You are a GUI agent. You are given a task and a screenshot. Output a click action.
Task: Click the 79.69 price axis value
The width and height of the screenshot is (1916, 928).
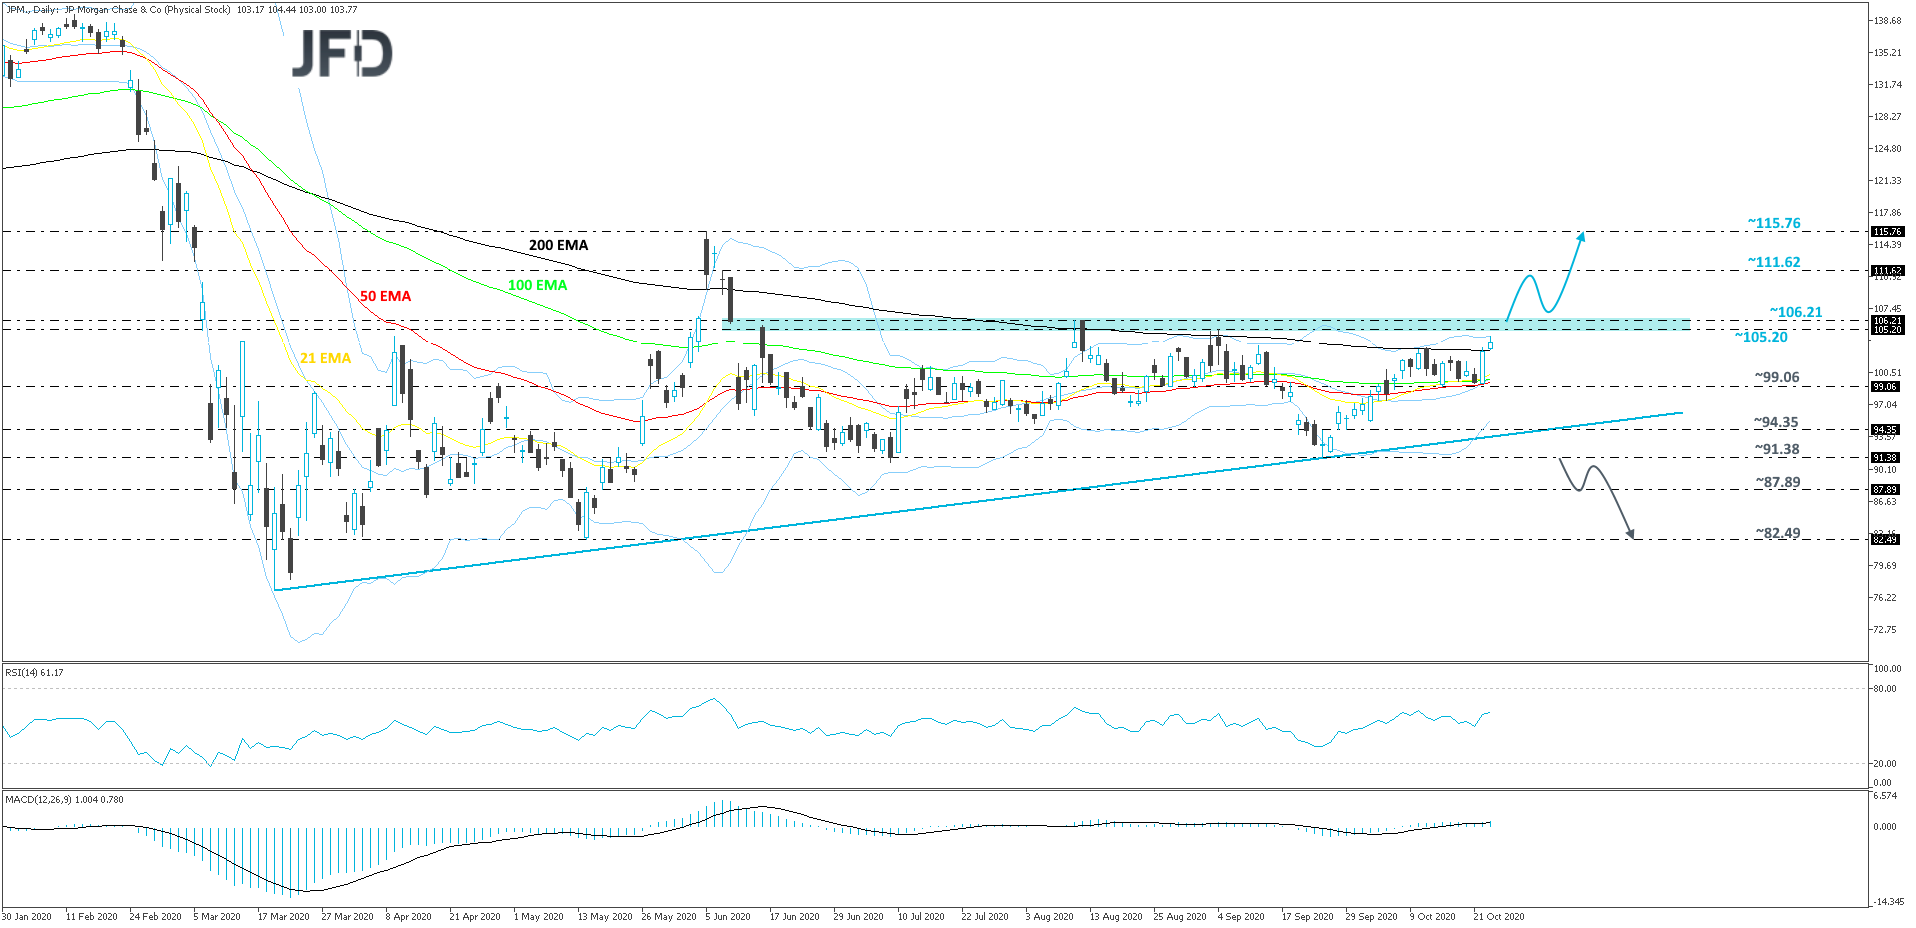(x=1885, y=565)
